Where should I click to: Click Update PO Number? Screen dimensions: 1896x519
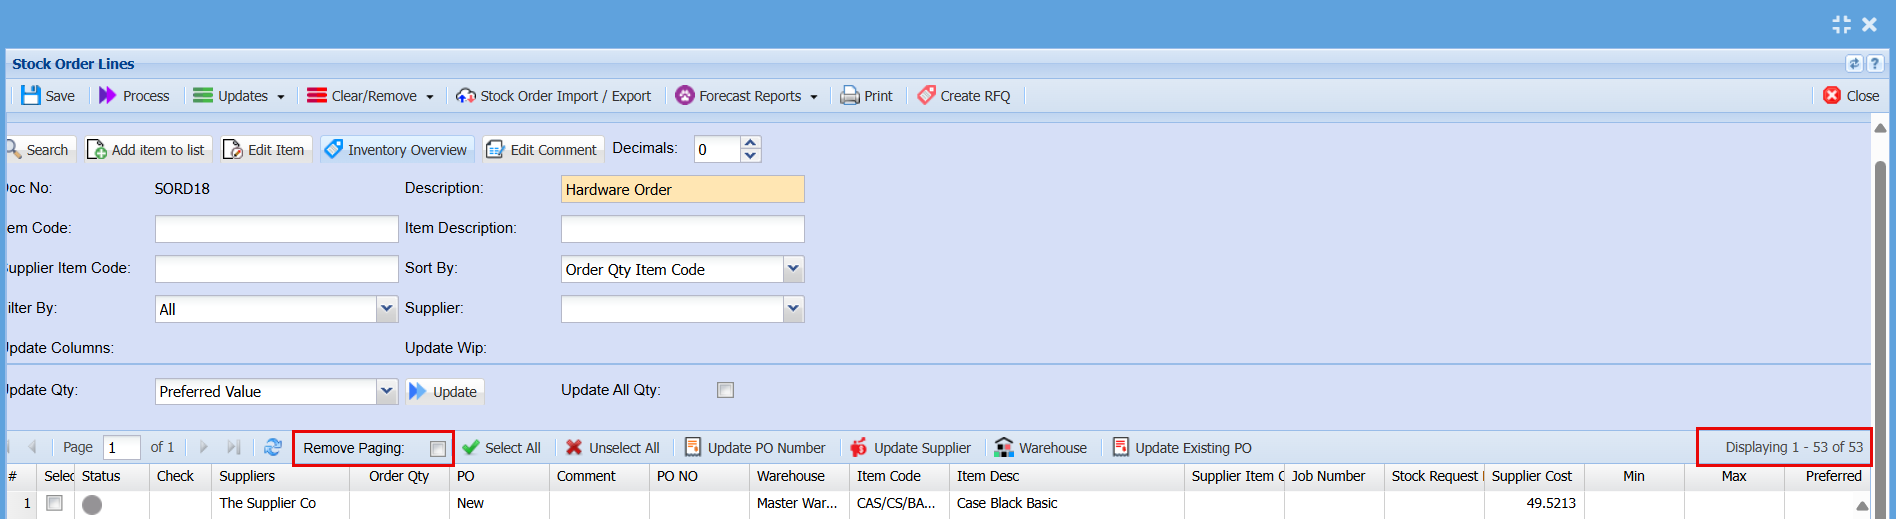(x=755, y=447)
